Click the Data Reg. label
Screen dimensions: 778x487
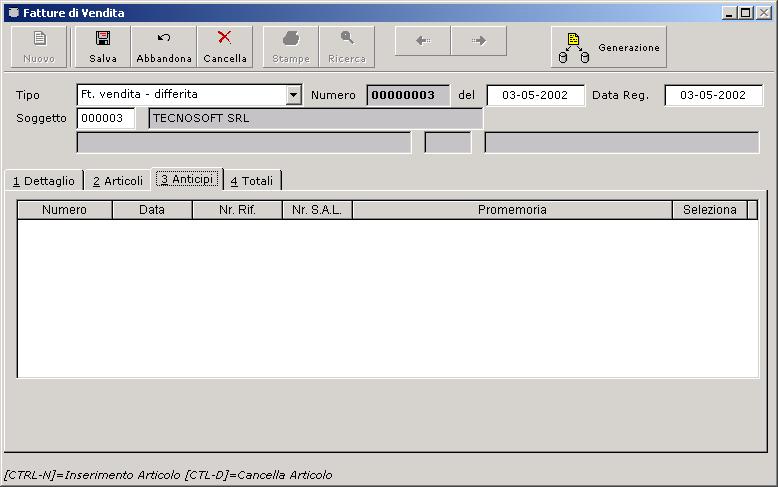coord(620,95)
